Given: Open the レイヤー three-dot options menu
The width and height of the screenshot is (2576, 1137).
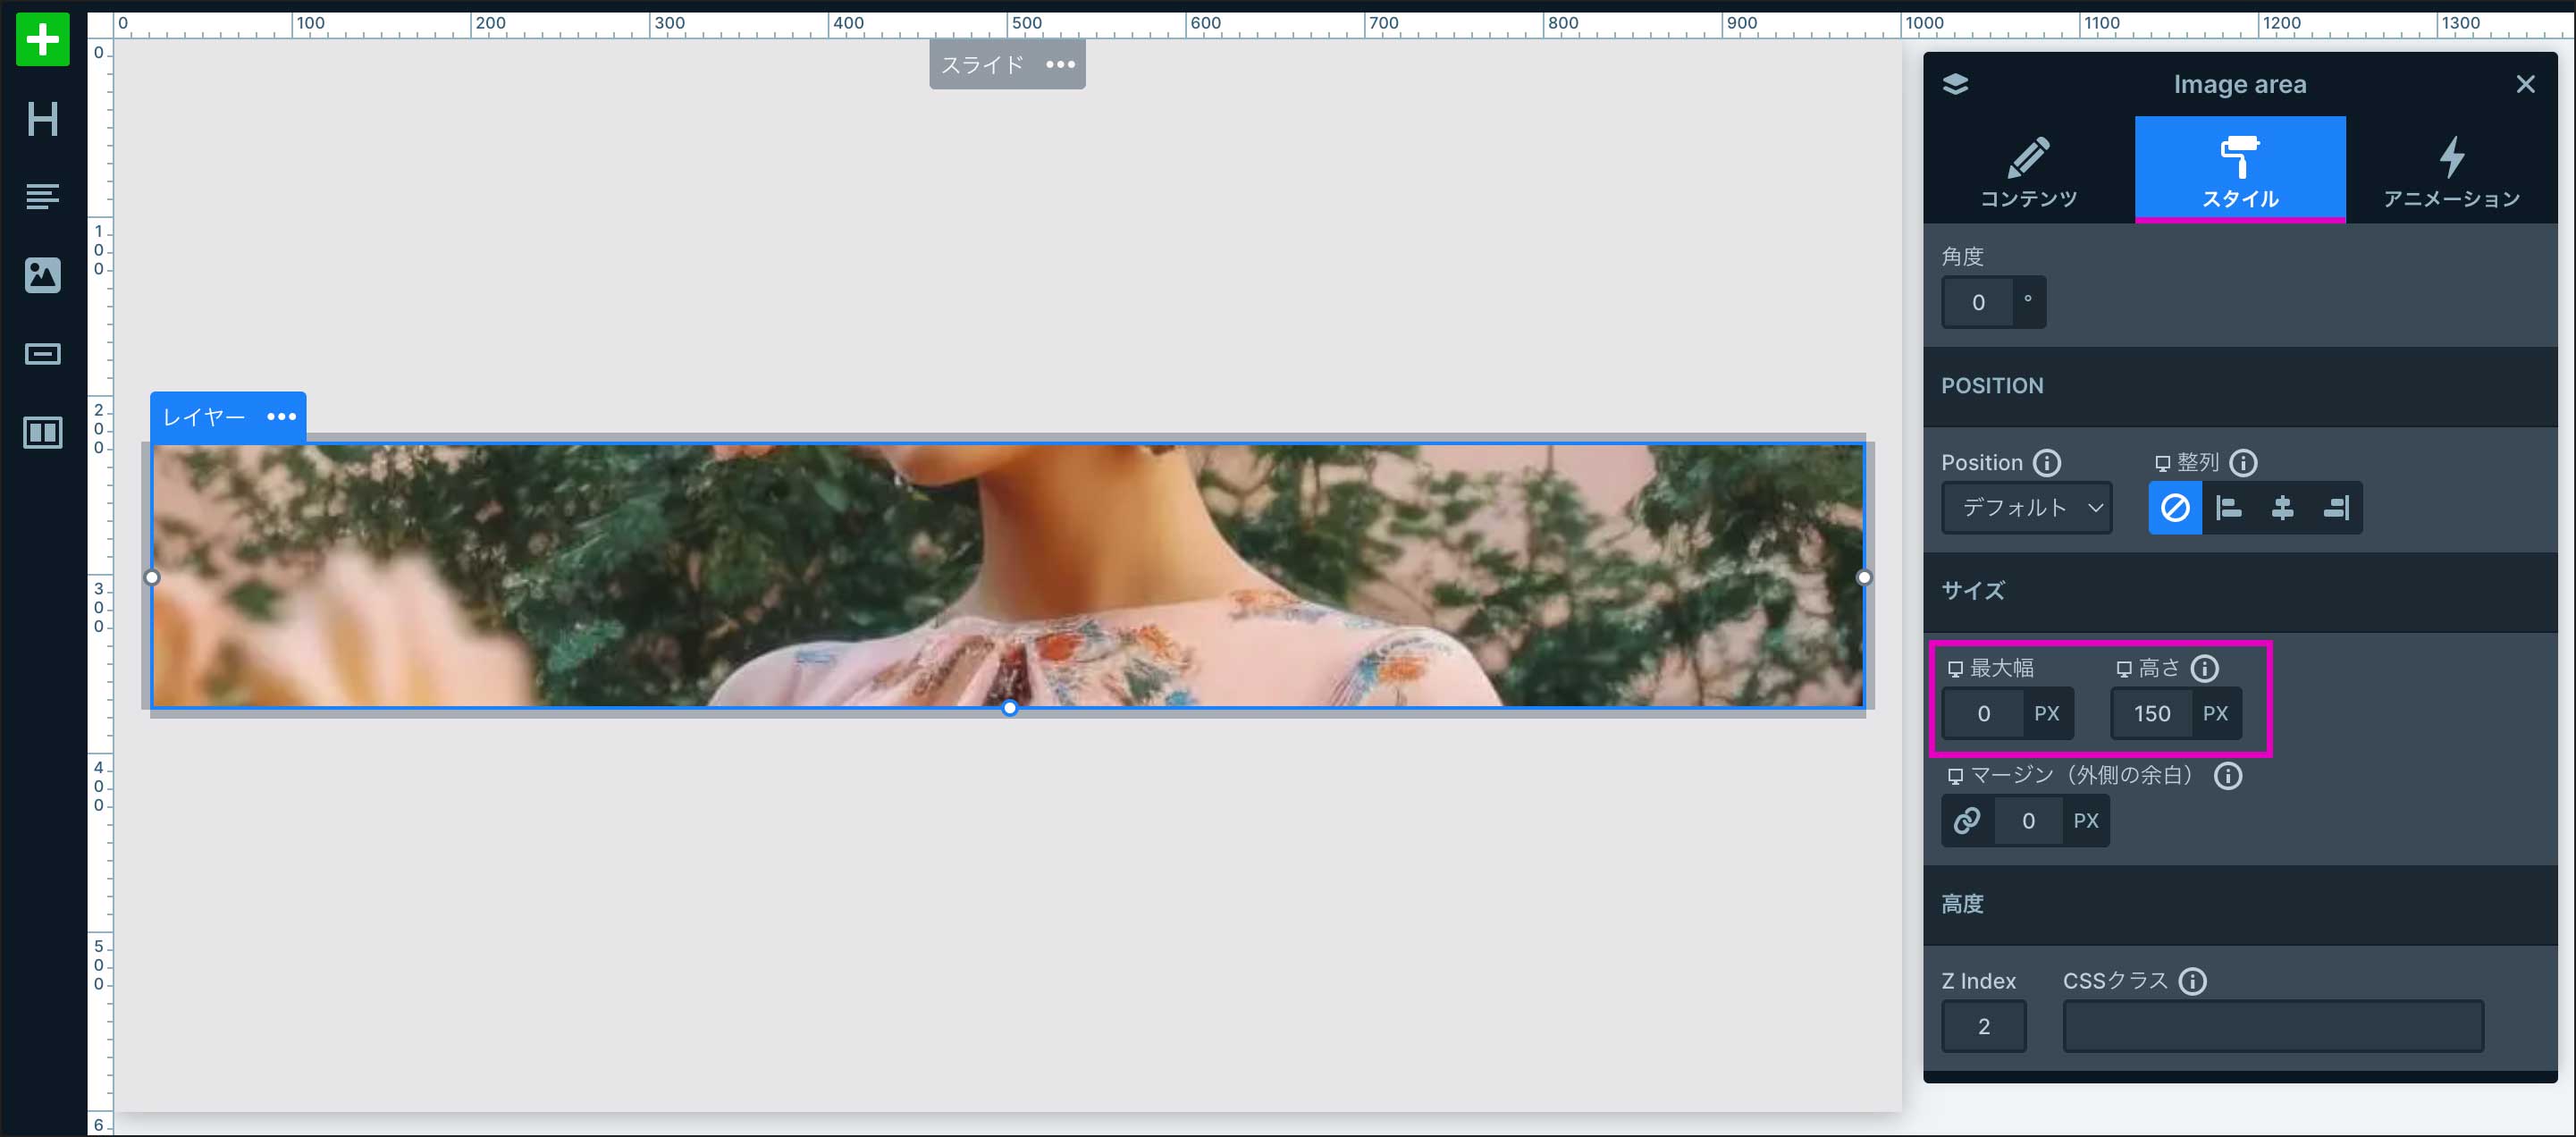Looking at the screenshot, I should [281, 416].
